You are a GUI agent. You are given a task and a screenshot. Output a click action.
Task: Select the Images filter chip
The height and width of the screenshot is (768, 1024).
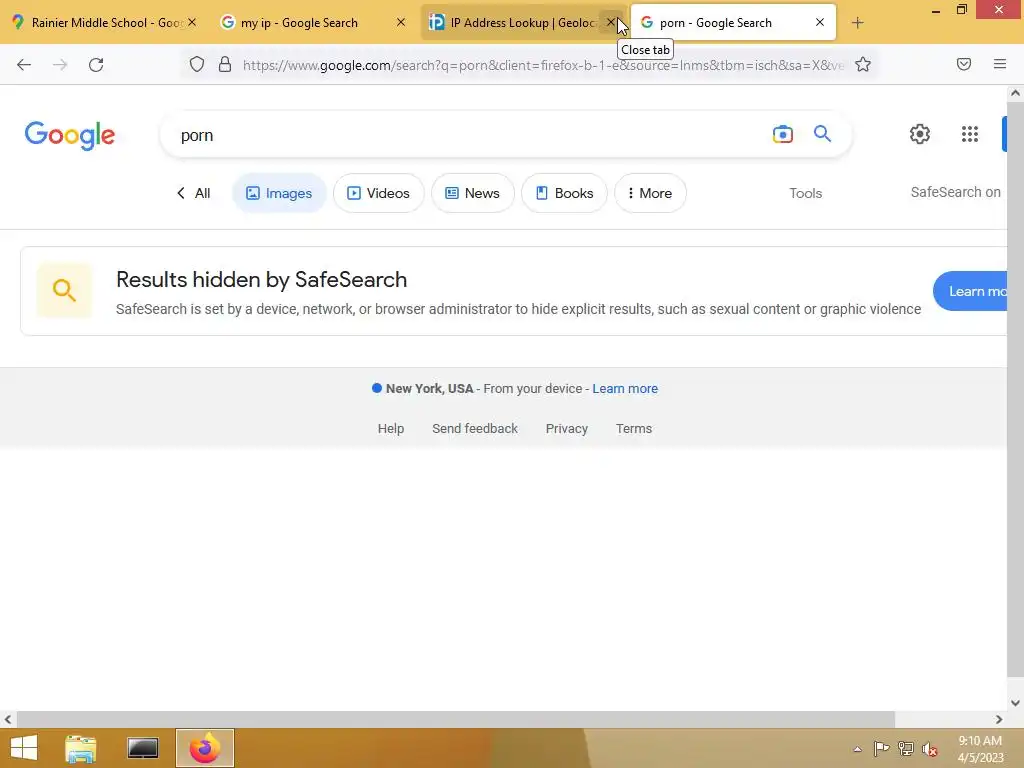tap(279, 193)
